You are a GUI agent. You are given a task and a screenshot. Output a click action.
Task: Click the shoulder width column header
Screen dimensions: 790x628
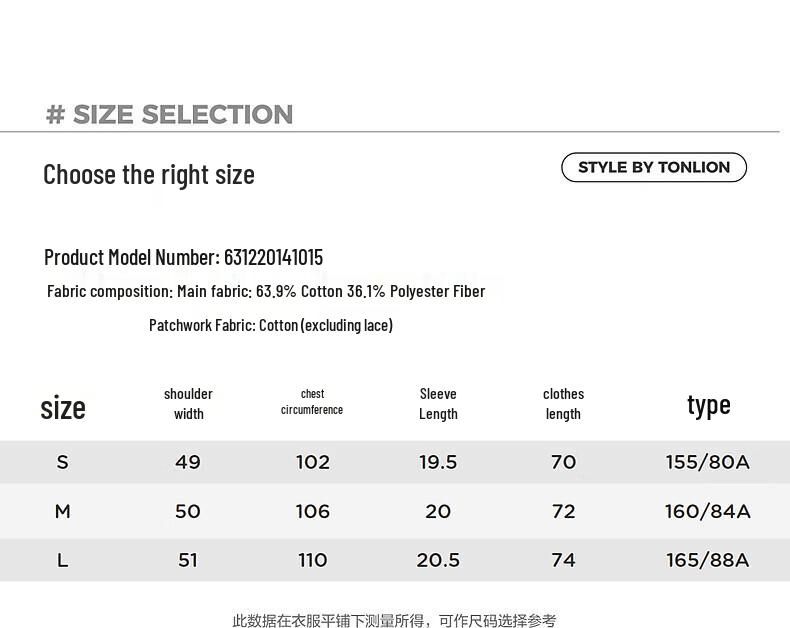(188, 404)
